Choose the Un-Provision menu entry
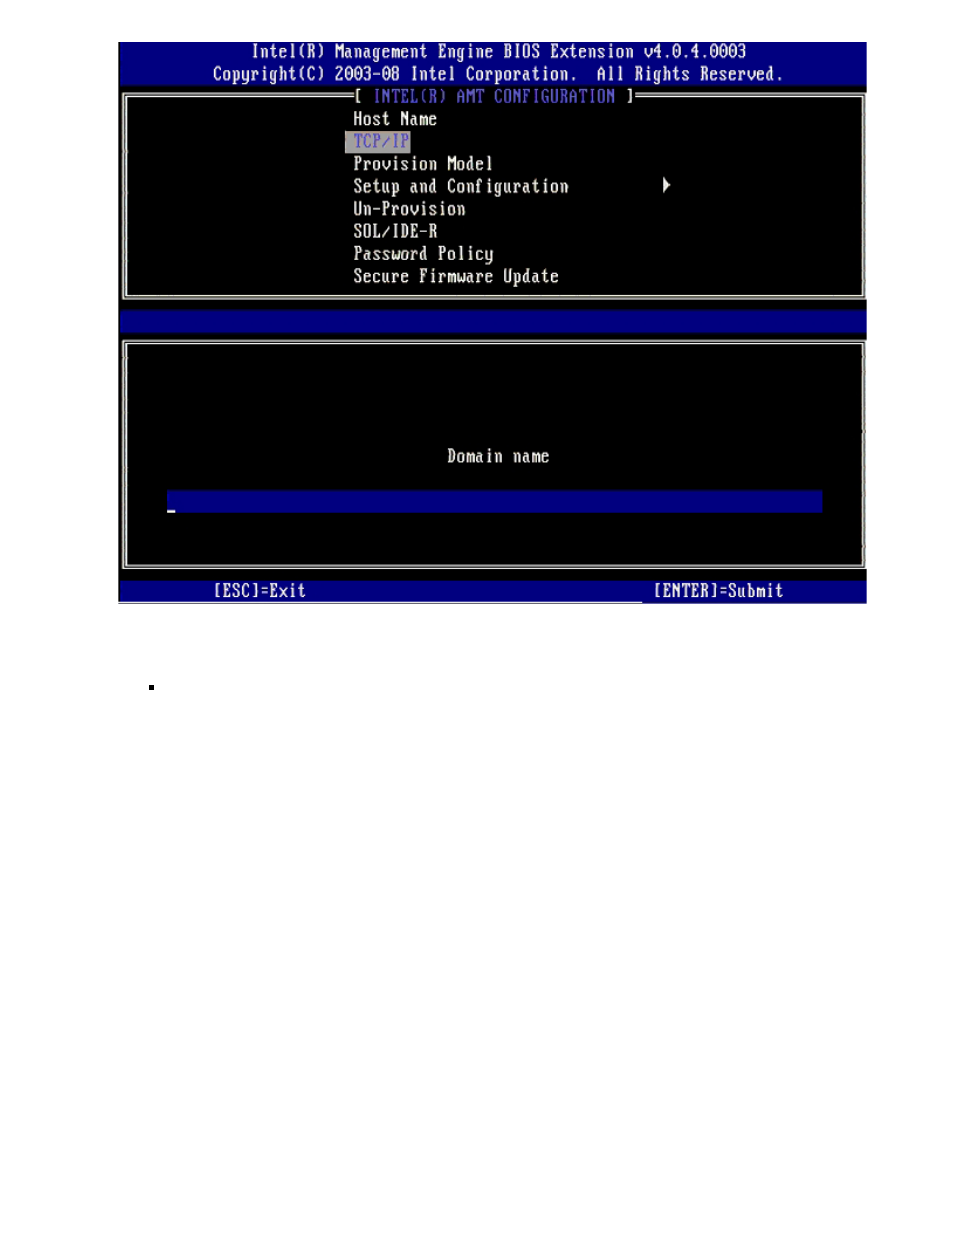This screenshot has height=1235, width=954. [409, 209]
